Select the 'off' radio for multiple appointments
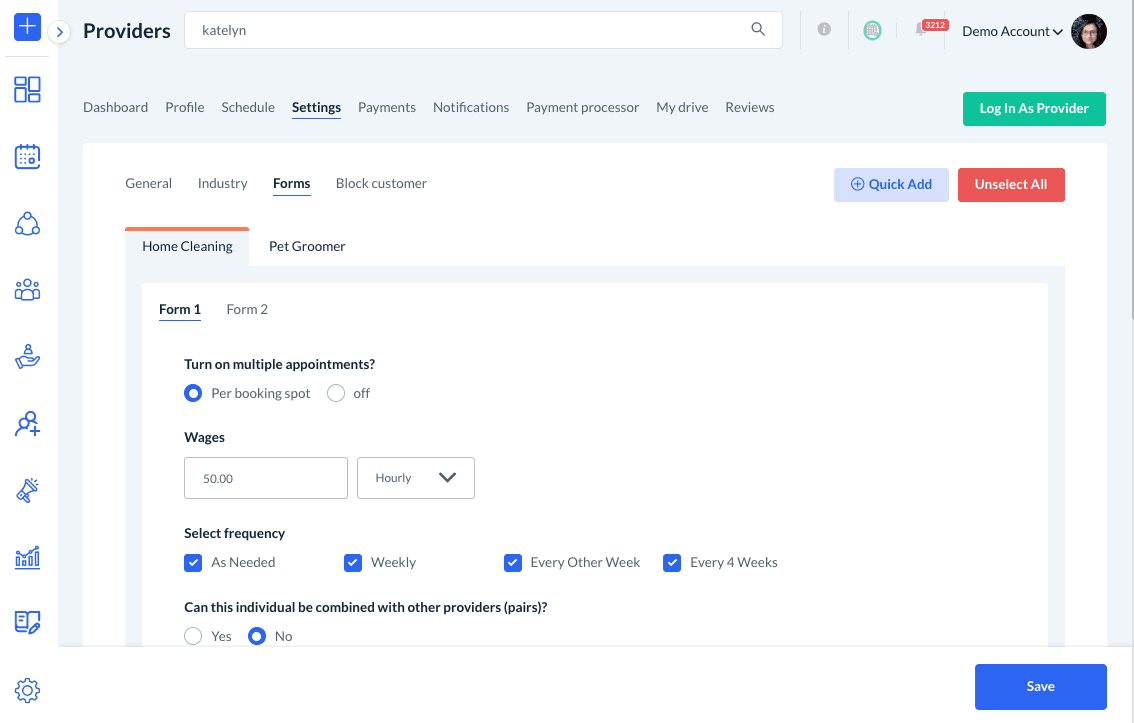The width and height of the screenshot is (1134, 723). [336, 394]
